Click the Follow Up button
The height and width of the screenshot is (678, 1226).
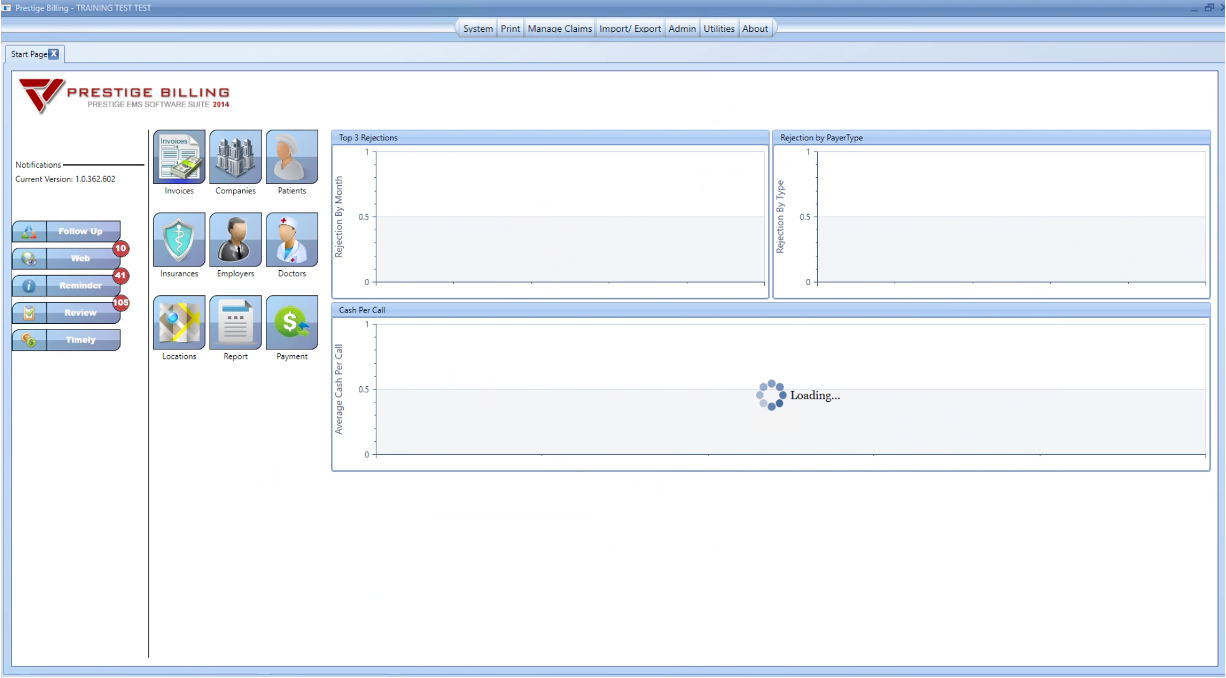point(67,232)
